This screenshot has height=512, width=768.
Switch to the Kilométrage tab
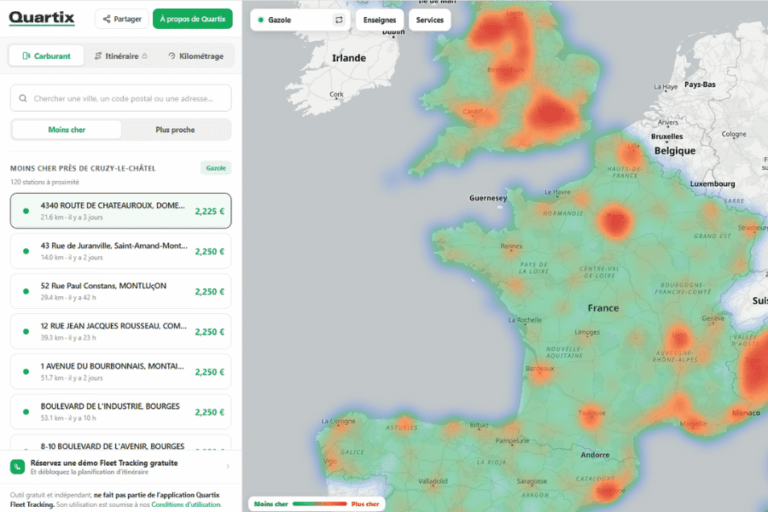point(196,56)
